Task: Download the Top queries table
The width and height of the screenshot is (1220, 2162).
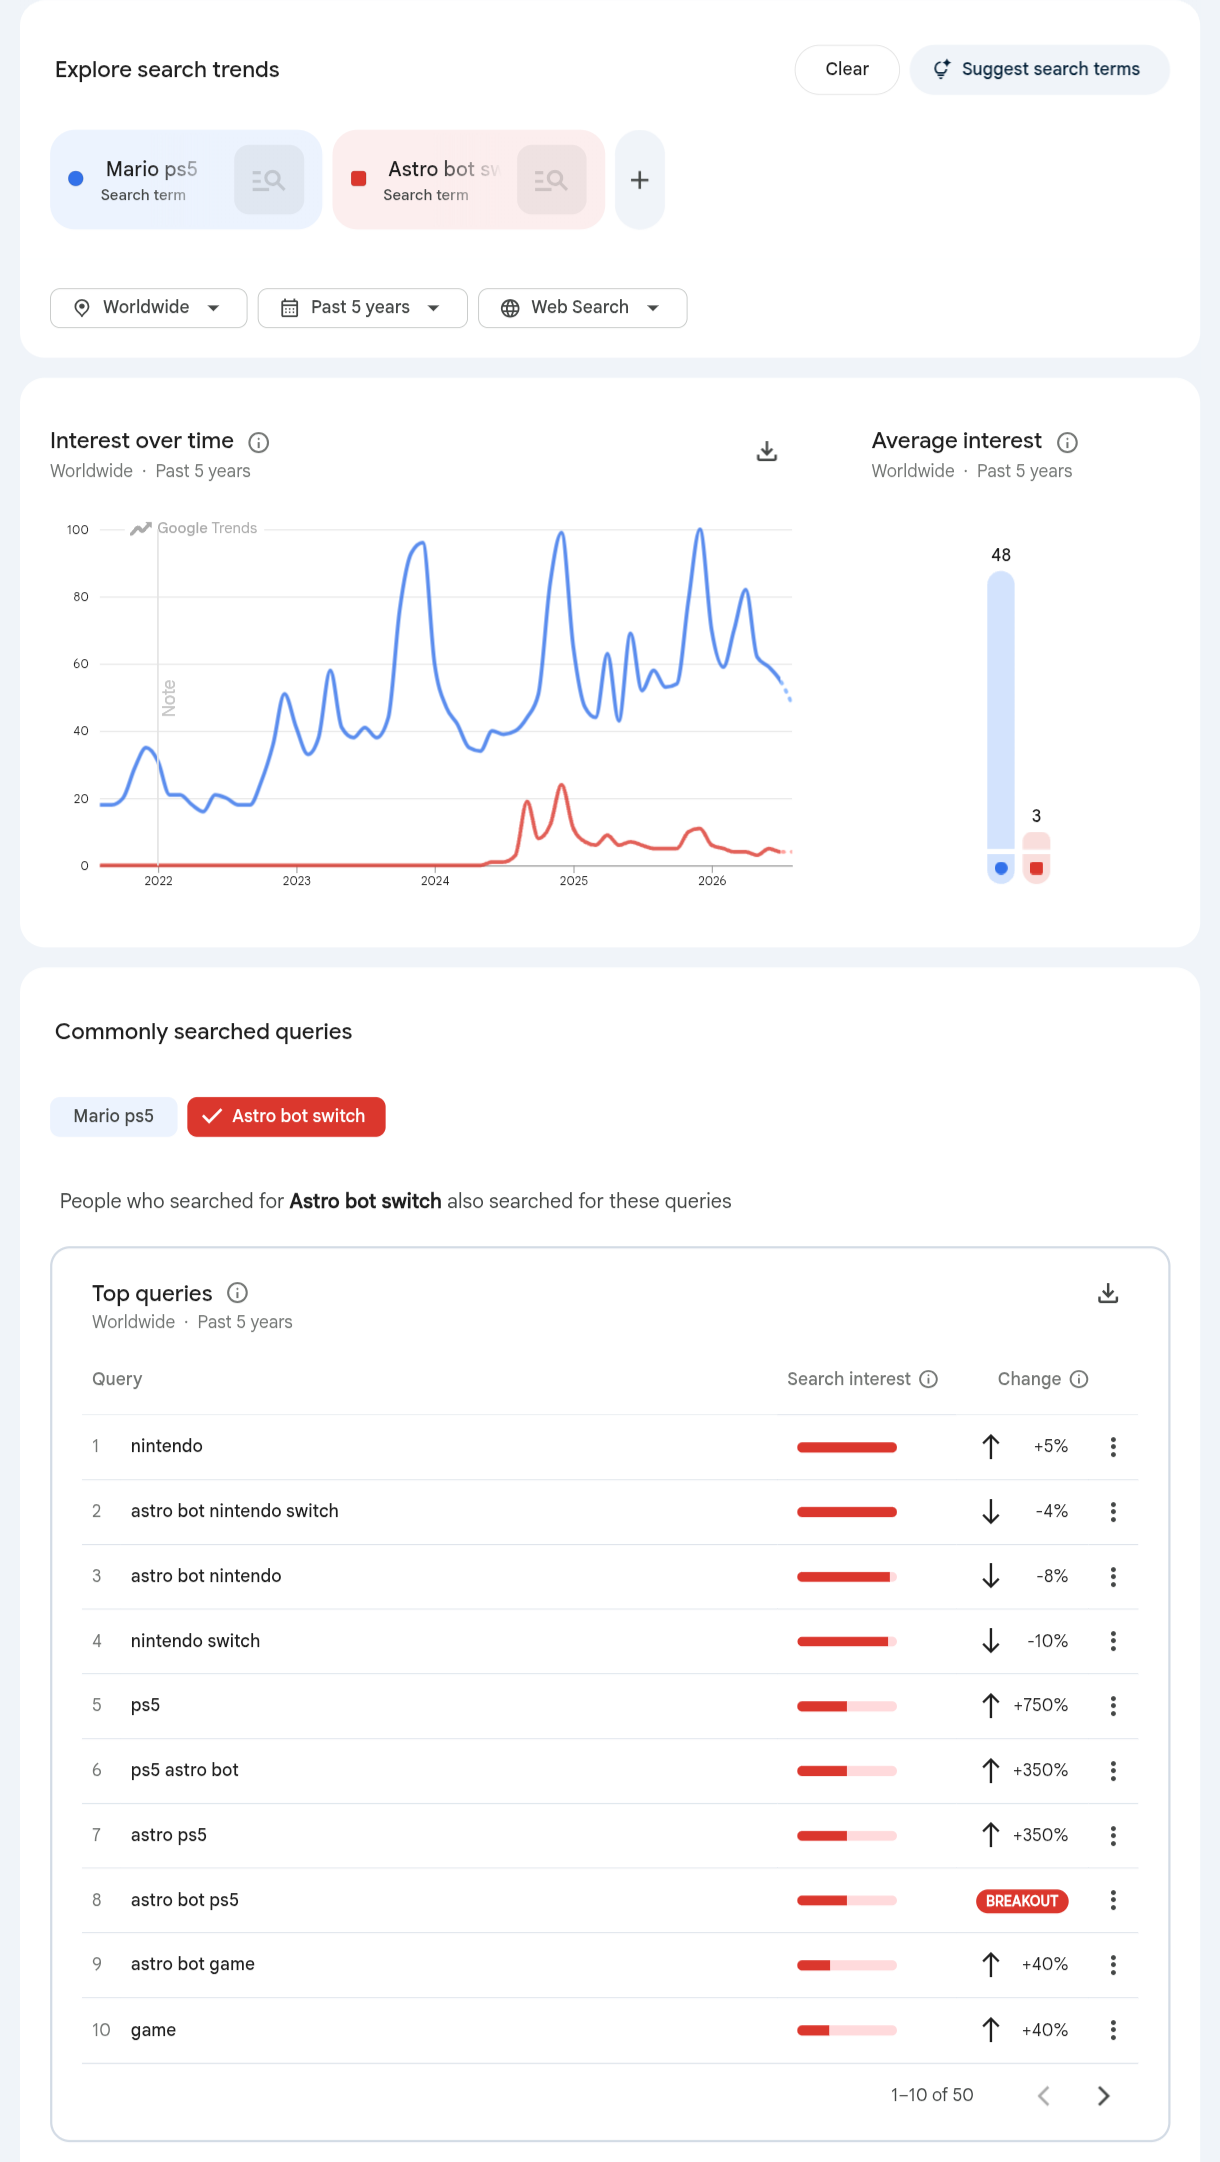Action: (1108, 1293)
